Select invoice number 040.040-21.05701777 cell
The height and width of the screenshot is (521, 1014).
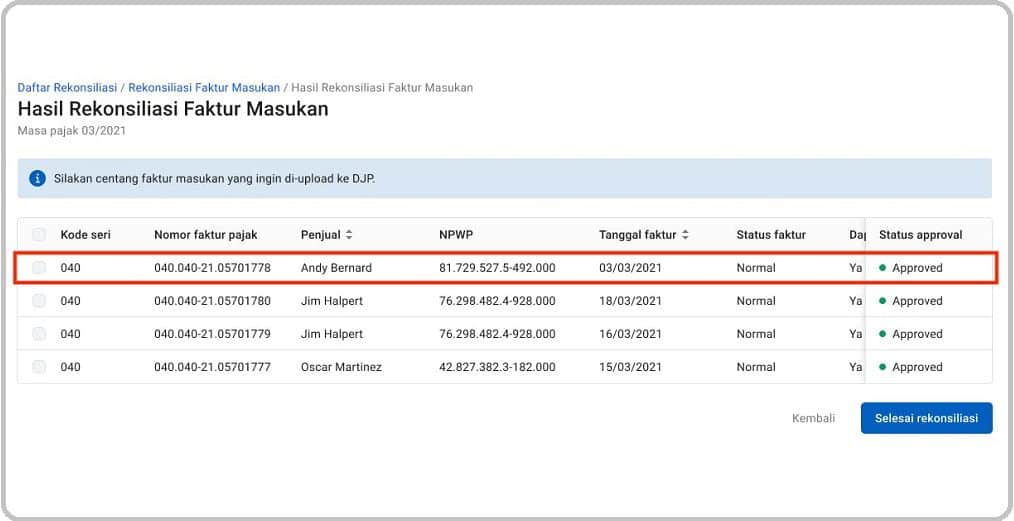[212, 367]
